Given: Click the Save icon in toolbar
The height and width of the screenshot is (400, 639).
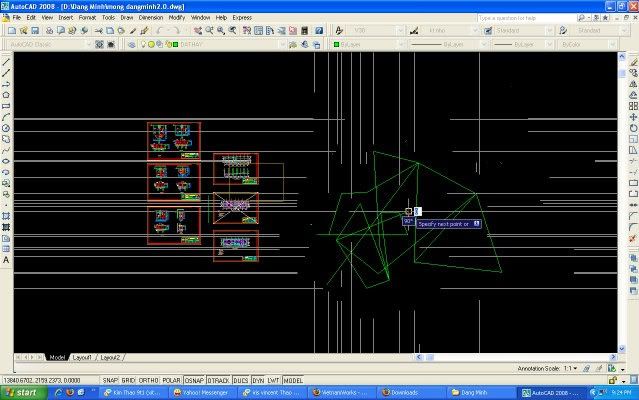Looking at the screenshot, I should 35,31.
